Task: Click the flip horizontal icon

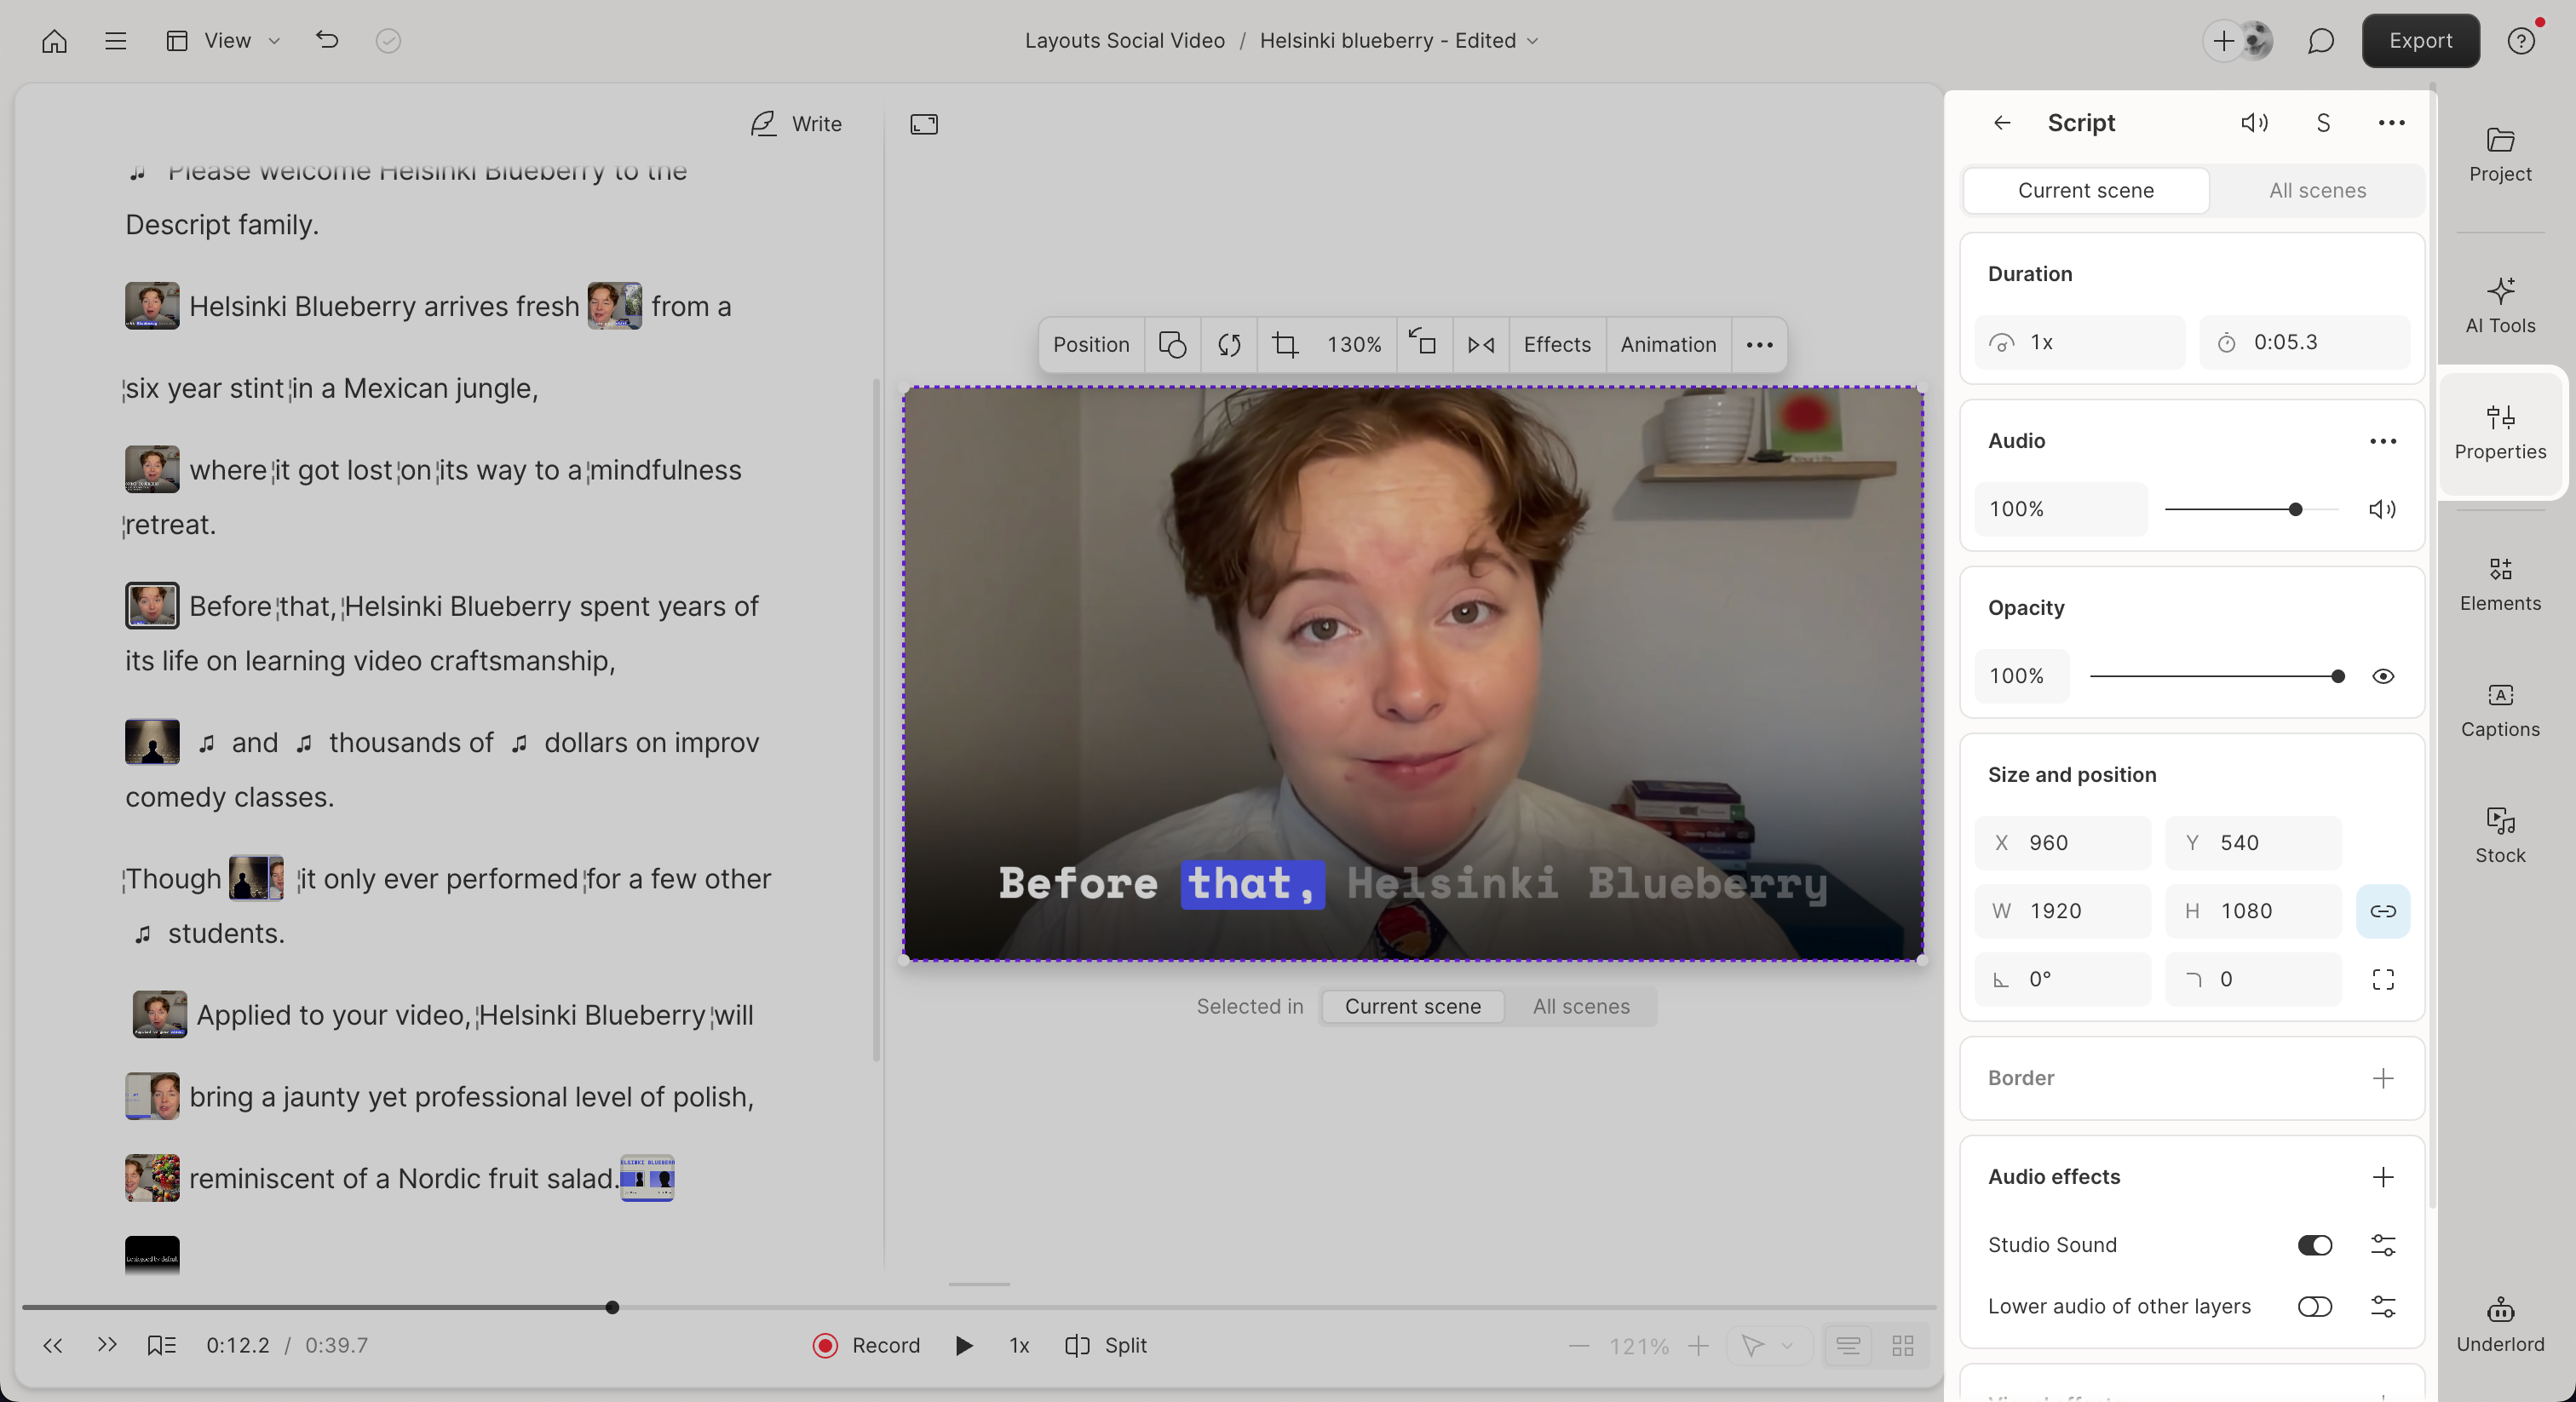Action: 1480,345
